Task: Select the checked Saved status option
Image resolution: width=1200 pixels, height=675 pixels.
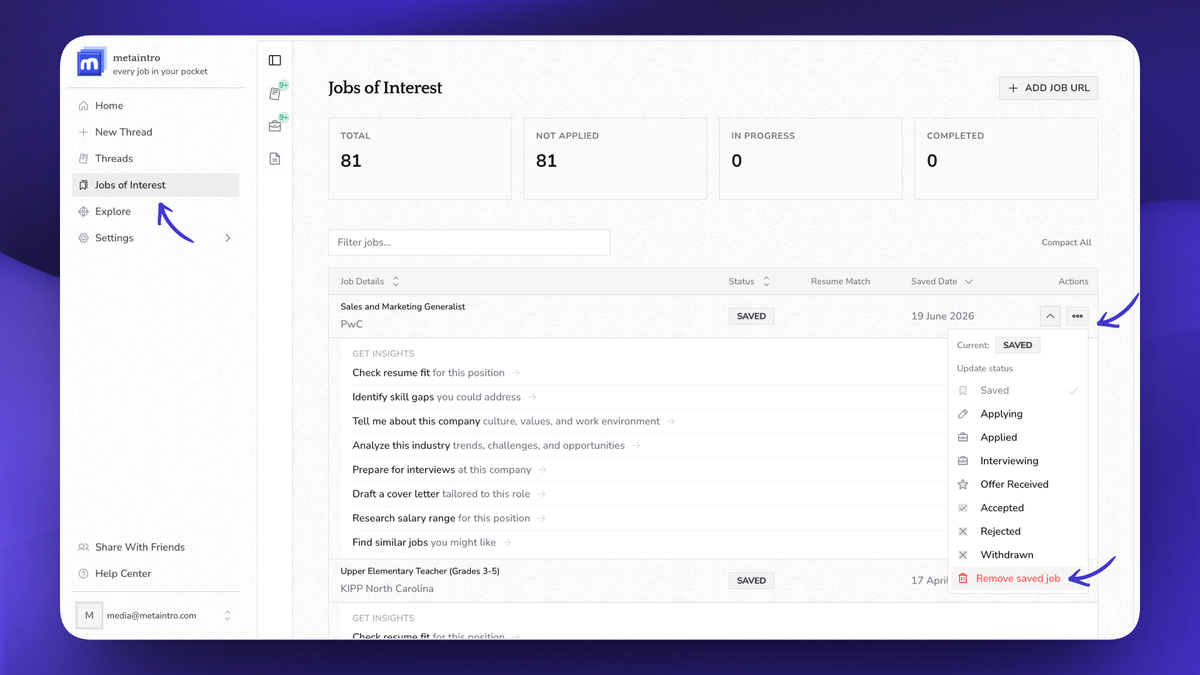Action: click(1017, 390)
